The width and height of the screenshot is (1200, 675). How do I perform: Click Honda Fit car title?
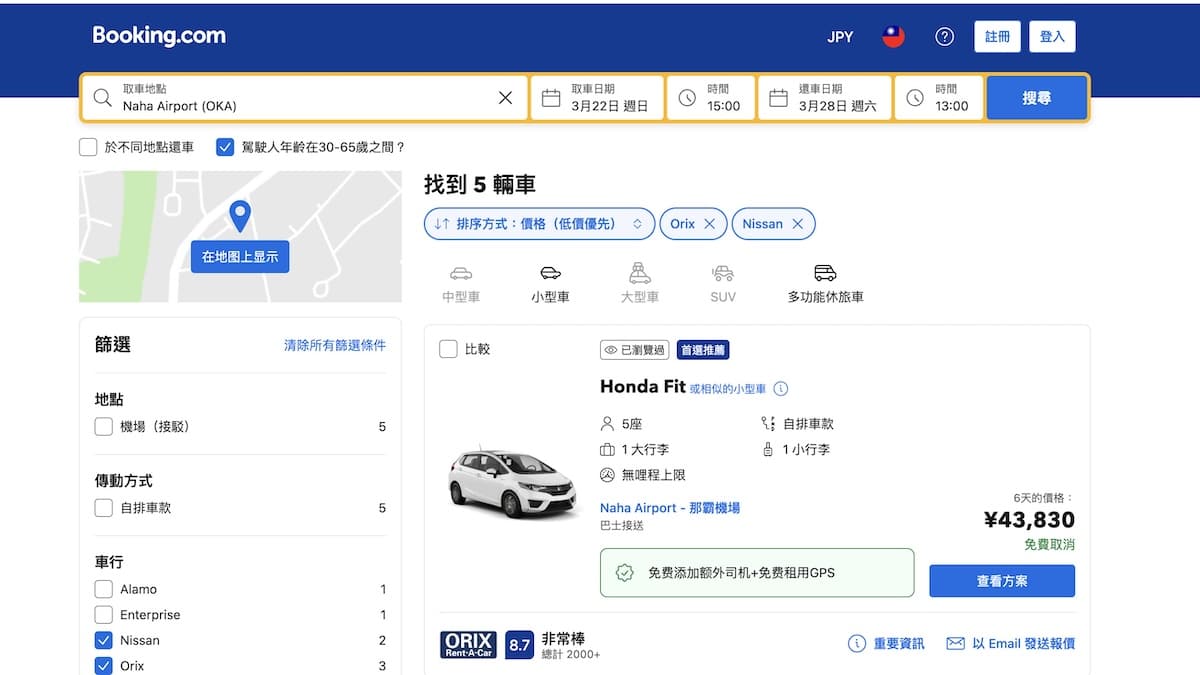pos(642,386)
